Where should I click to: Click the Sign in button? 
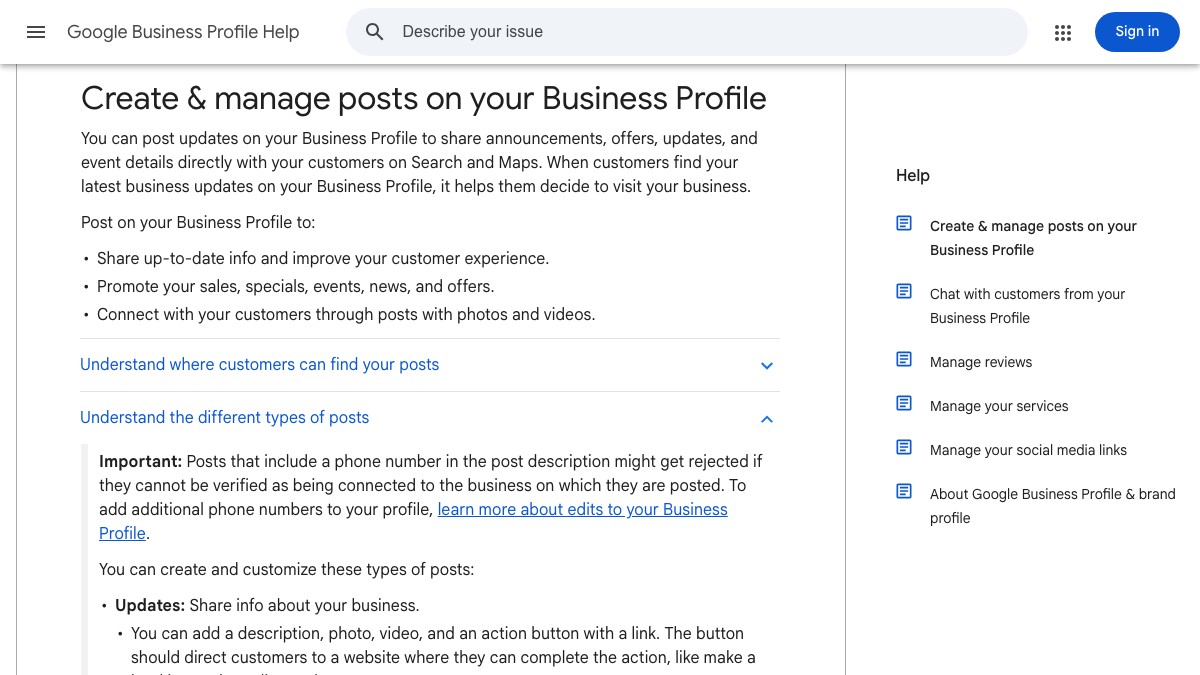[x=1137, y=32]
